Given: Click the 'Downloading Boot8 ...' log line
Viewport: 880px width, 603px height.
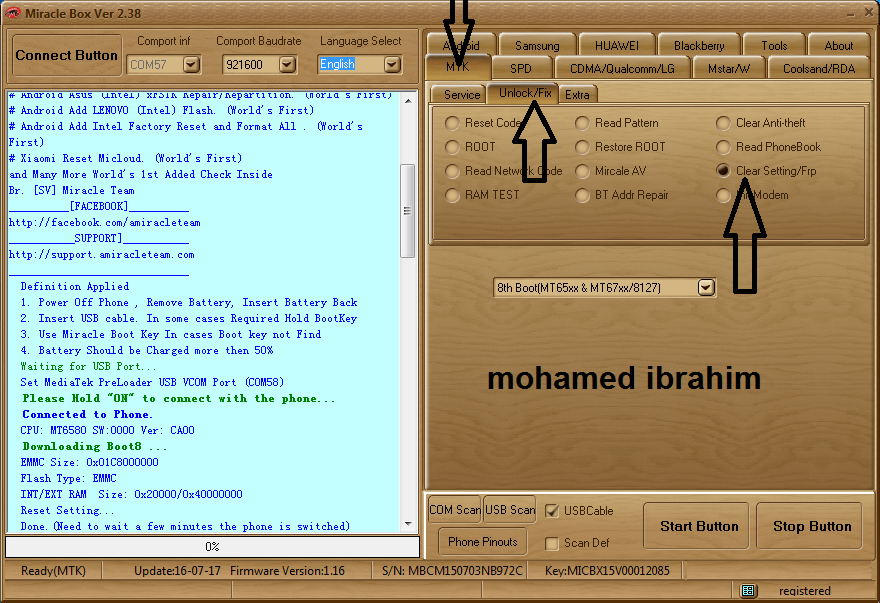Looking at the screenshot, I should point(94,446).
